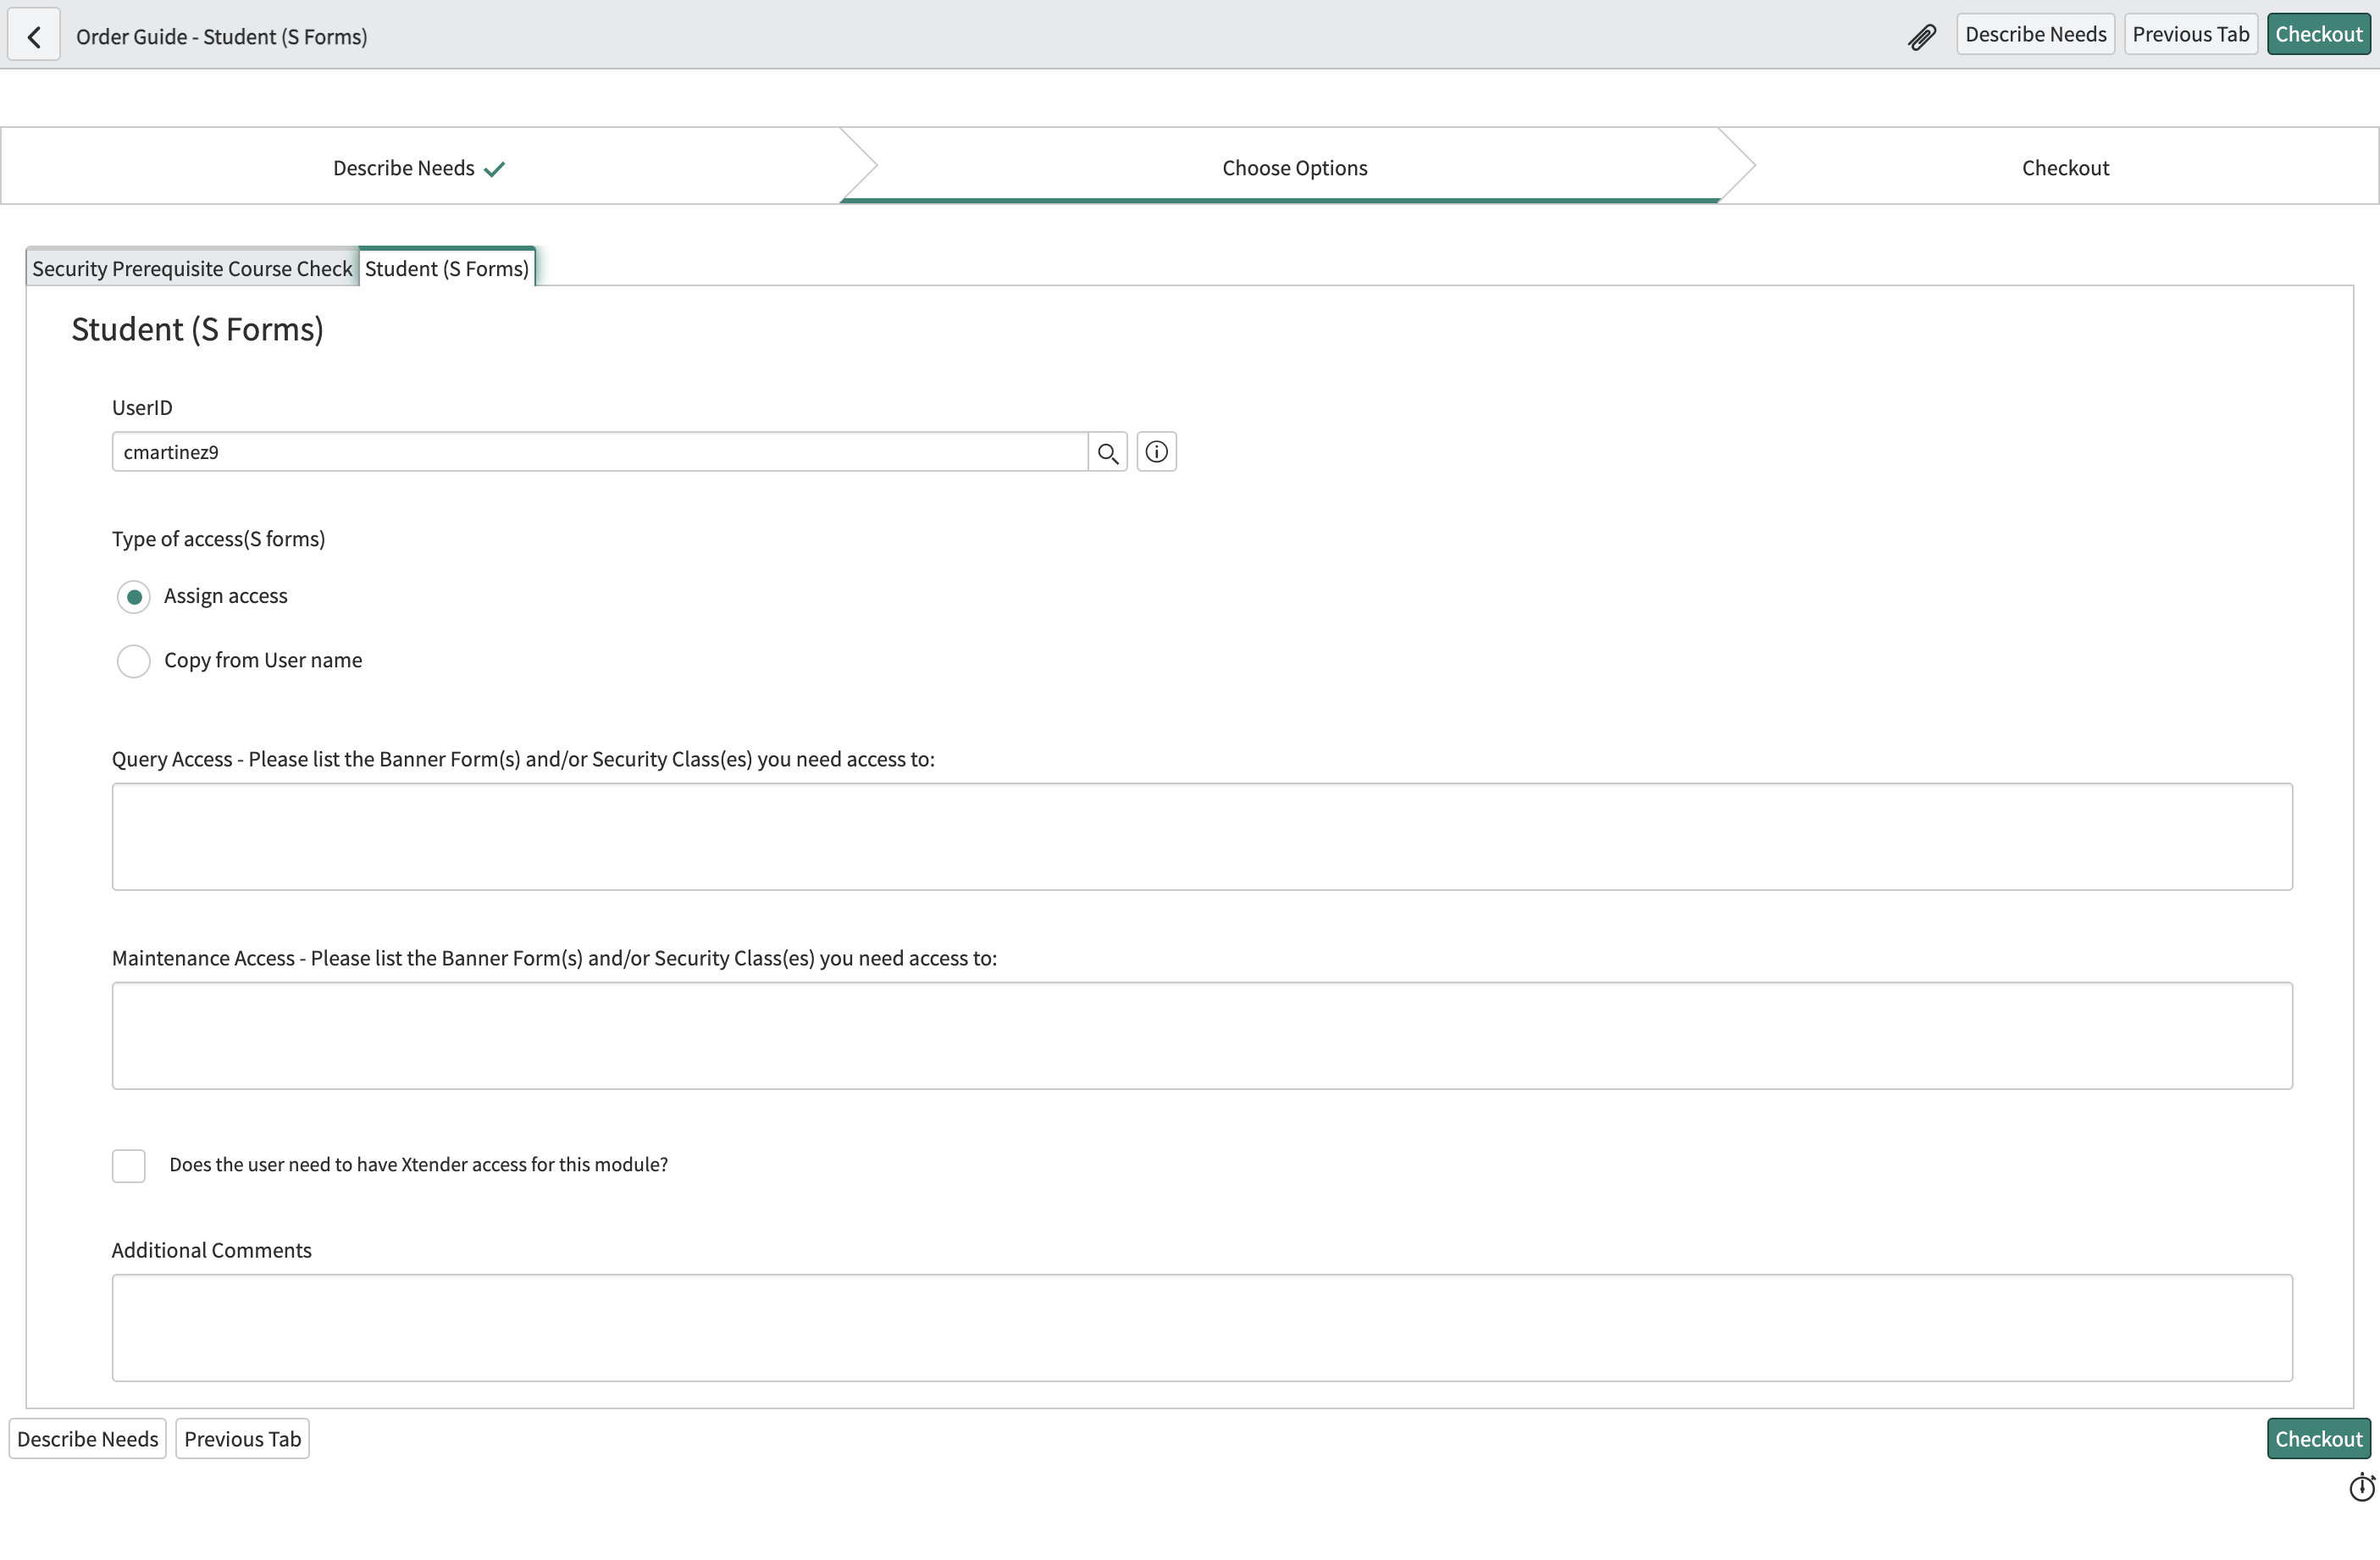Click bottom Describe Needs button

[88, 1438]
